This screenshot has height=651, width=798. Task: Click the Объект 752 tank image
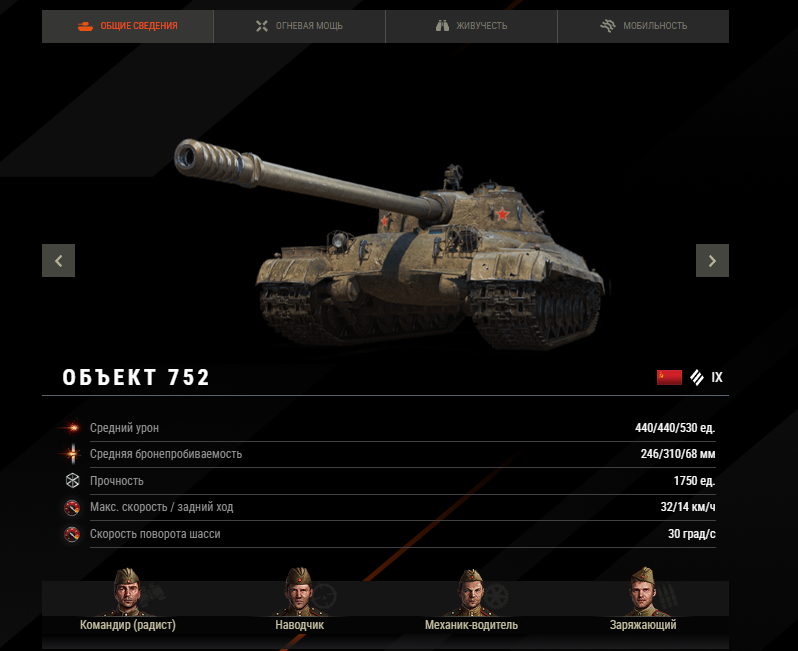389,245
